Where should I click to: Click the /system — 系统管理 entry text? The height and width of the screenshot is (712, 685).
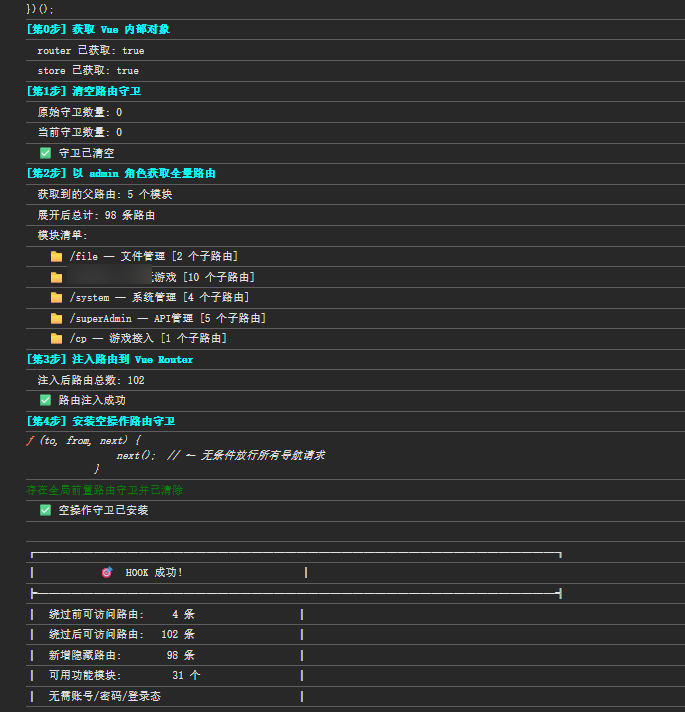(159, 297)
